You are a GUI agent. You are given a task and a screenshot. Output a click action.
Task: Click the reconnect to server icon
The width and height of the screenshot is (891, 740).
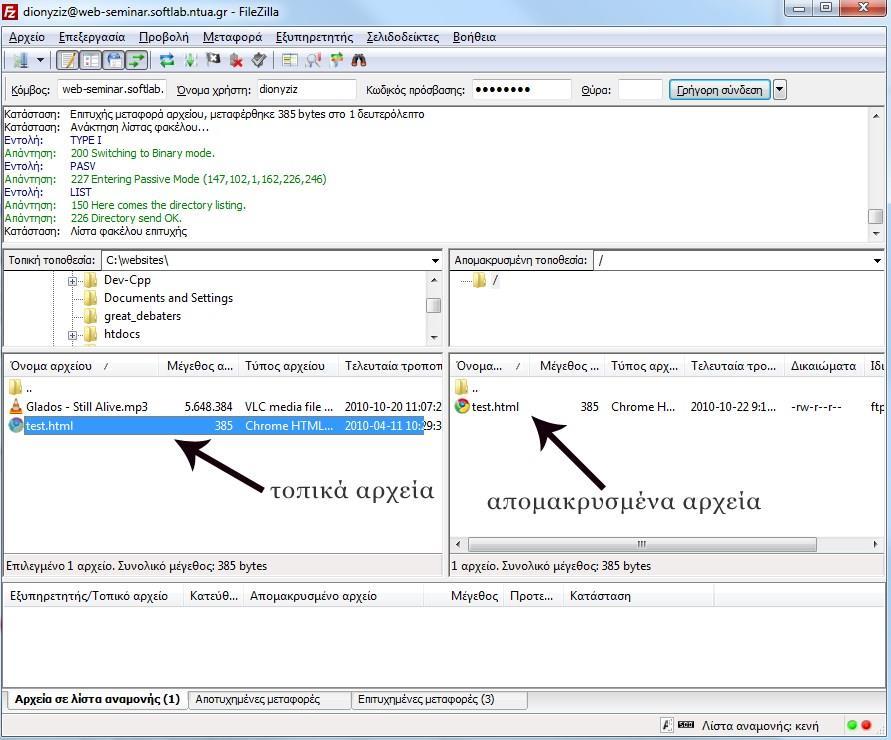pyautogui.click(x=259, y=60)
